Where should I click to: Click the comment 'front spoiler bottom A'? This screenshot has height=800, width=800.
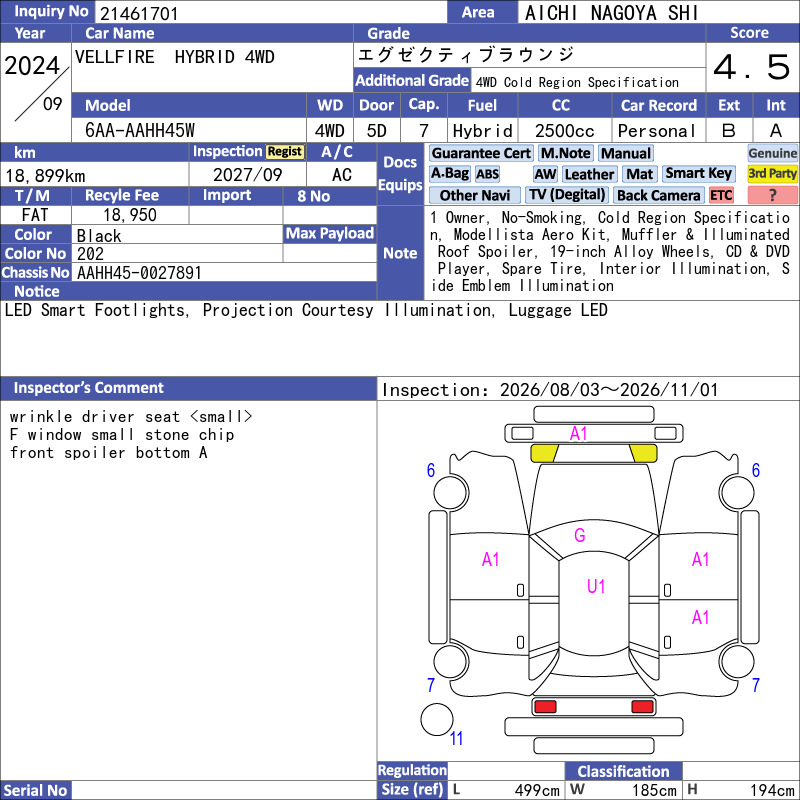pos(109,453)
